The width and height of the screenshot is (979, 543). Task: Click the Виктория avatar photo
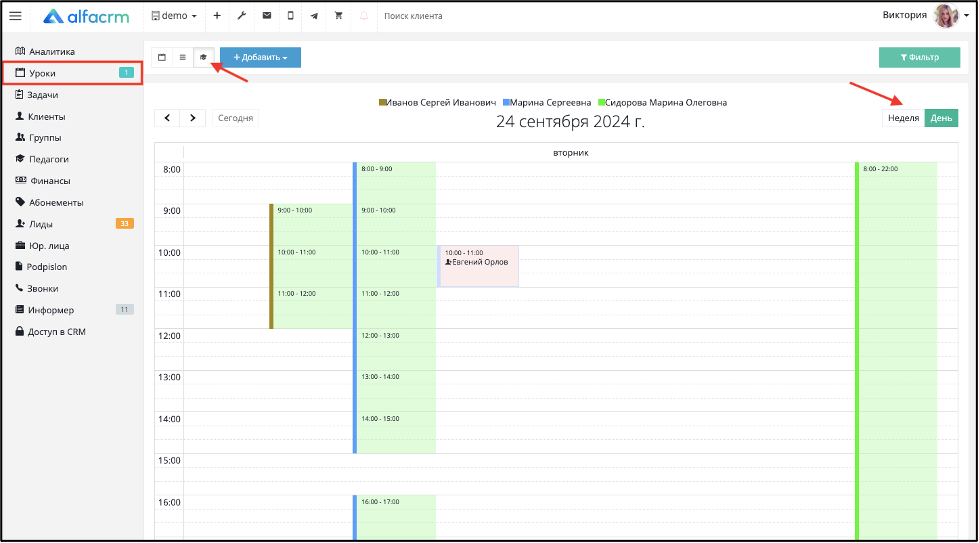[x=946, y=16]
